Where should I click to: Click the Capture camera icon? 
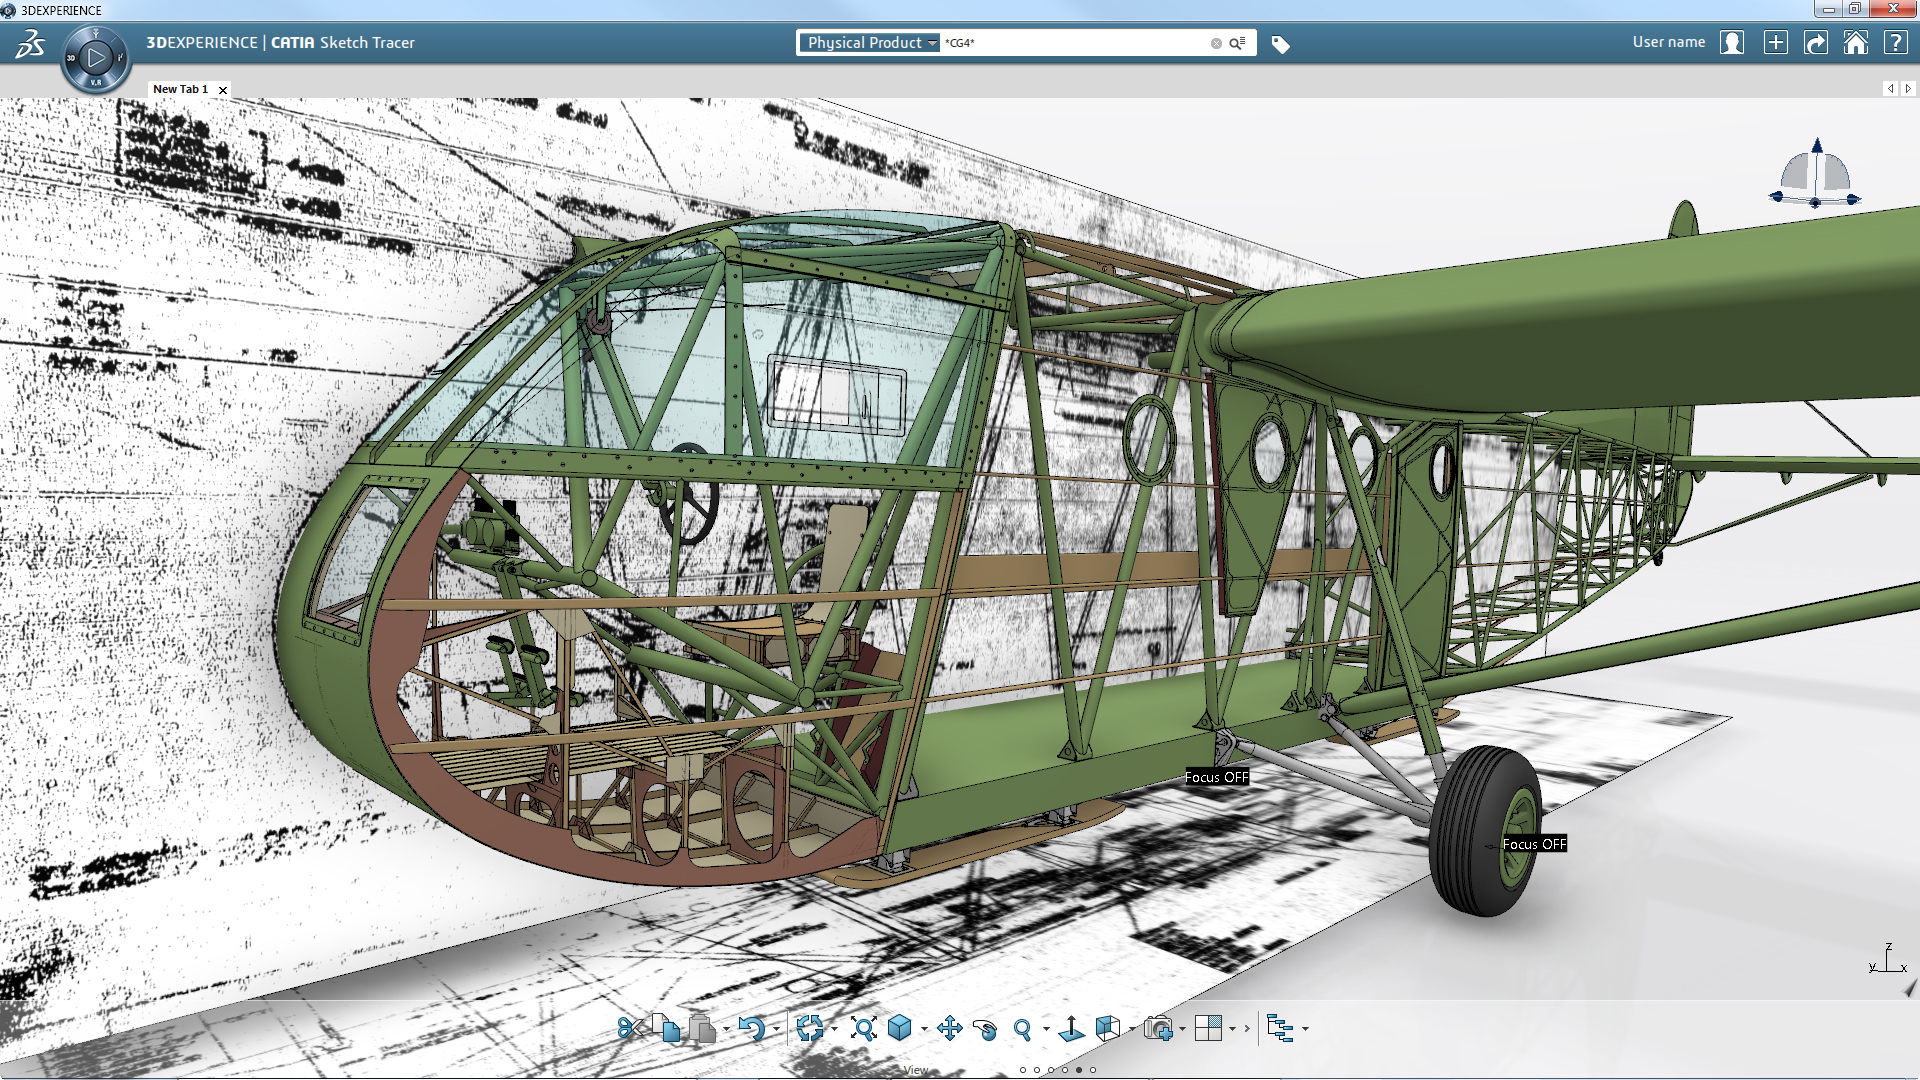[1158, 1028]
